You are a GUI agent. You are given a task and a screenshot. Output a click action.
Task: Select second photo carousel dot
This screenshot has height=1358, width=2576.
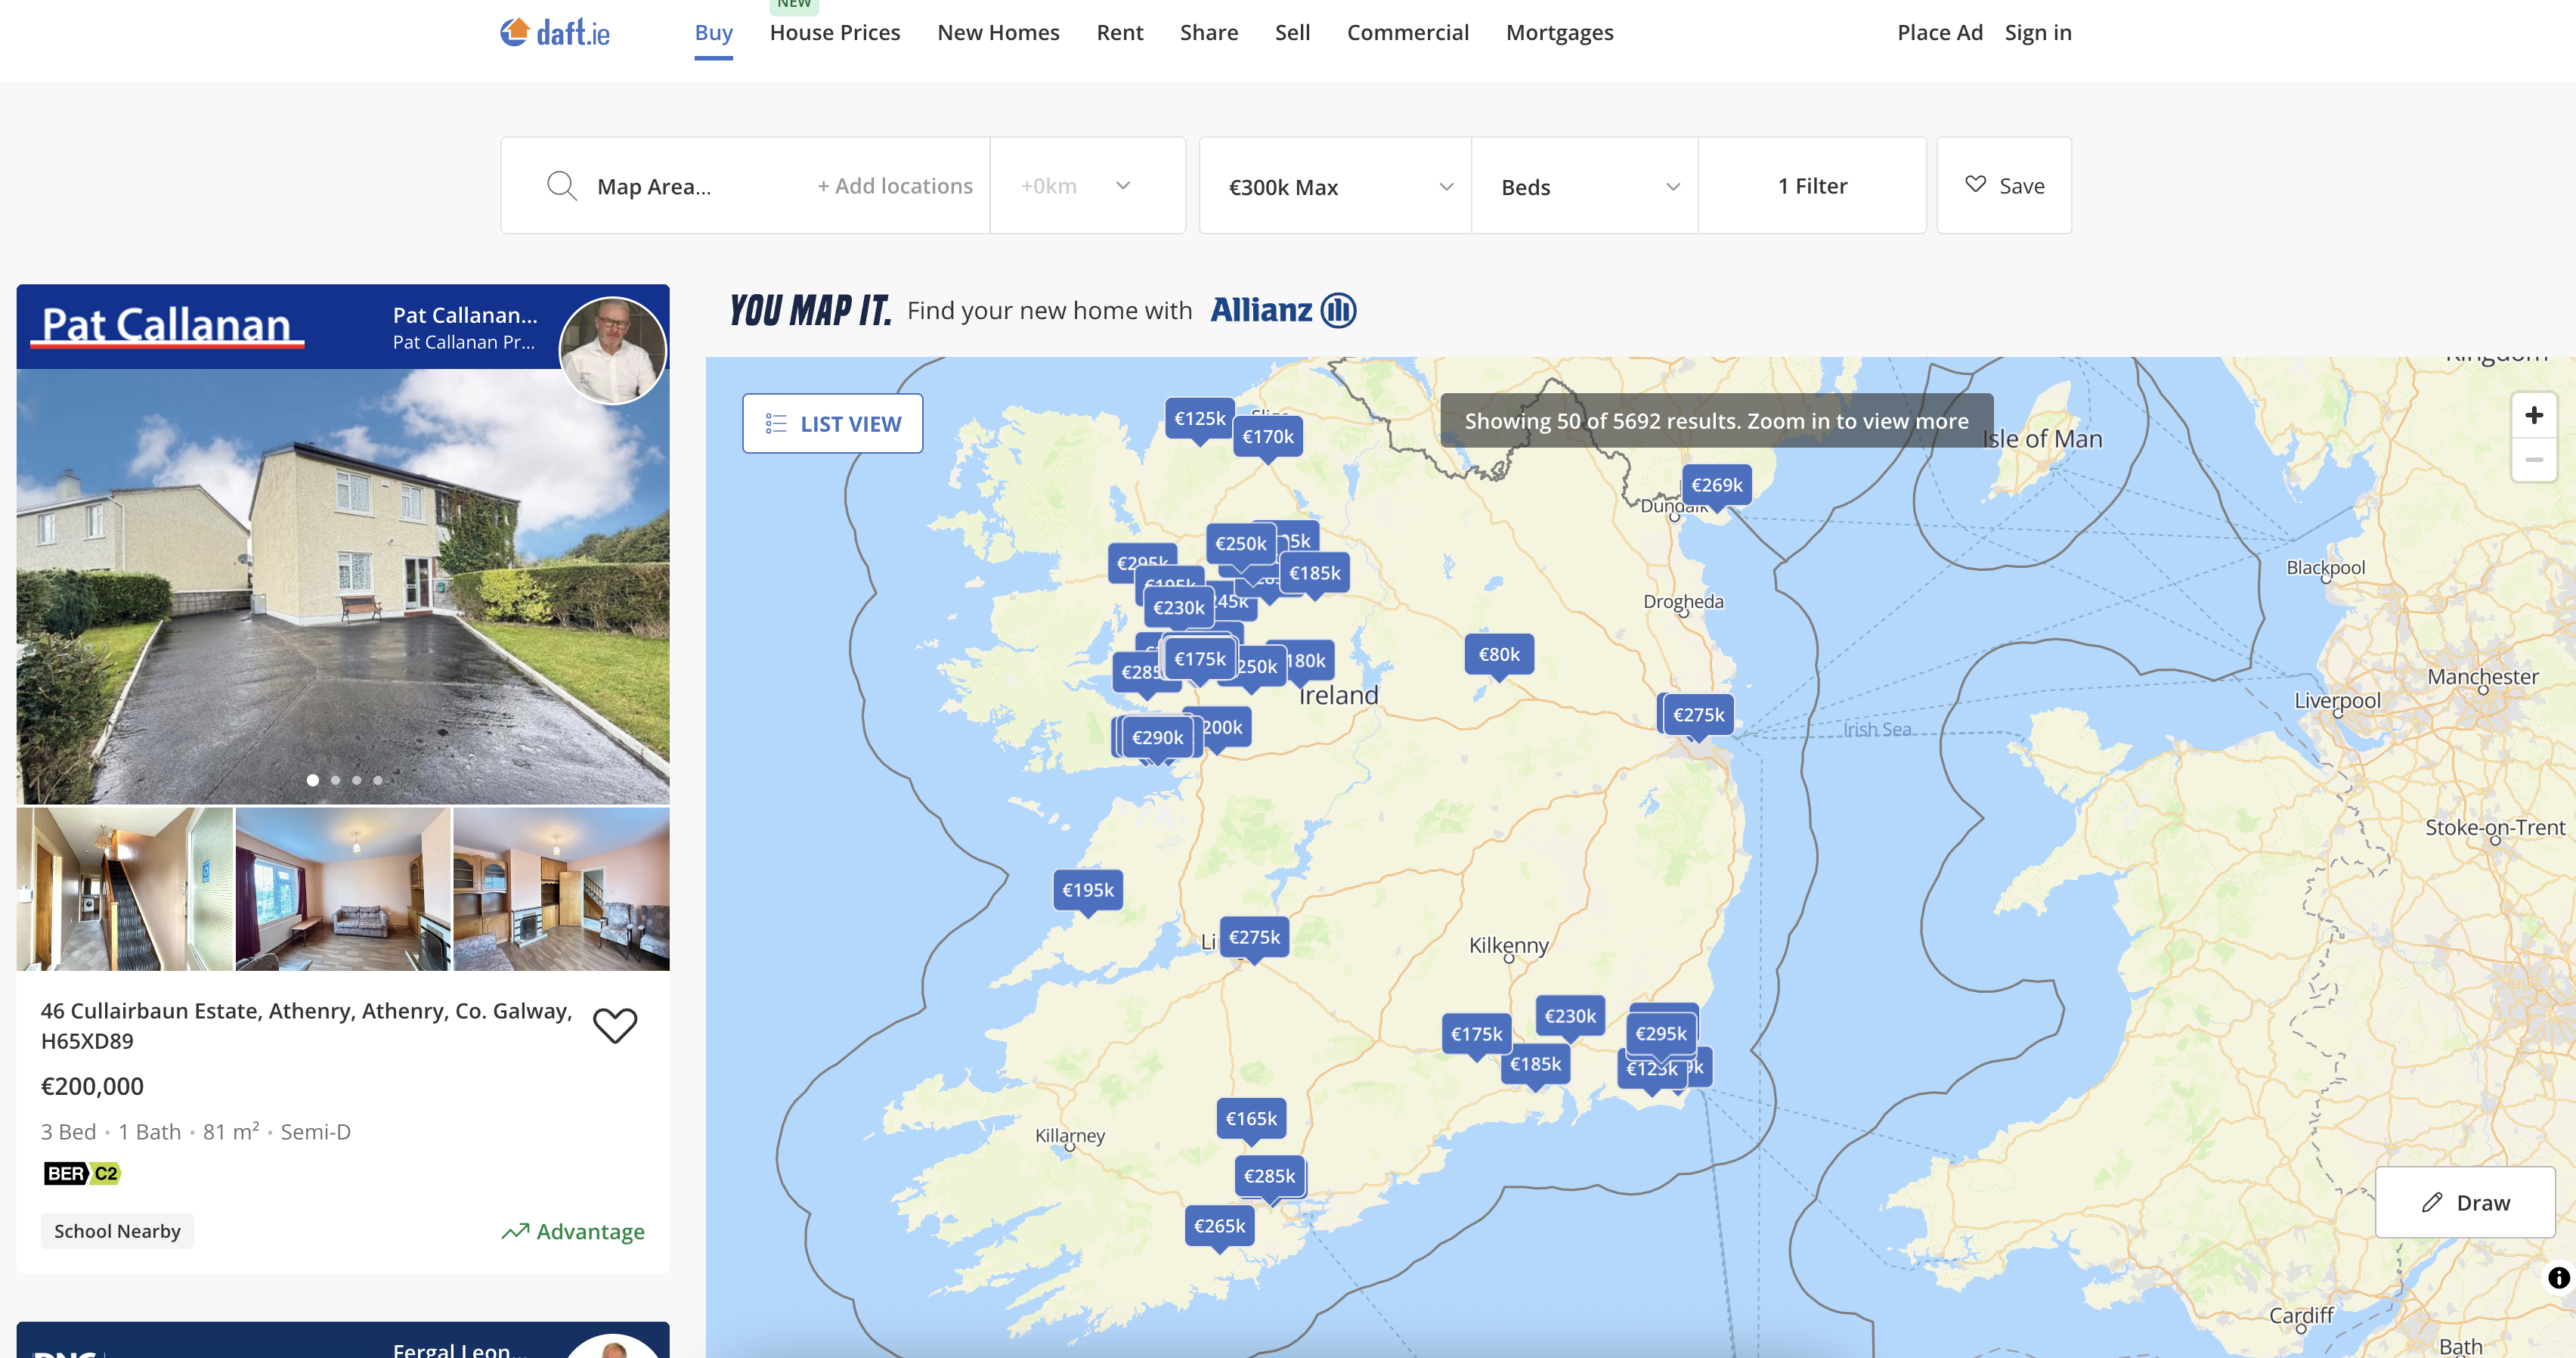[335, 780]
